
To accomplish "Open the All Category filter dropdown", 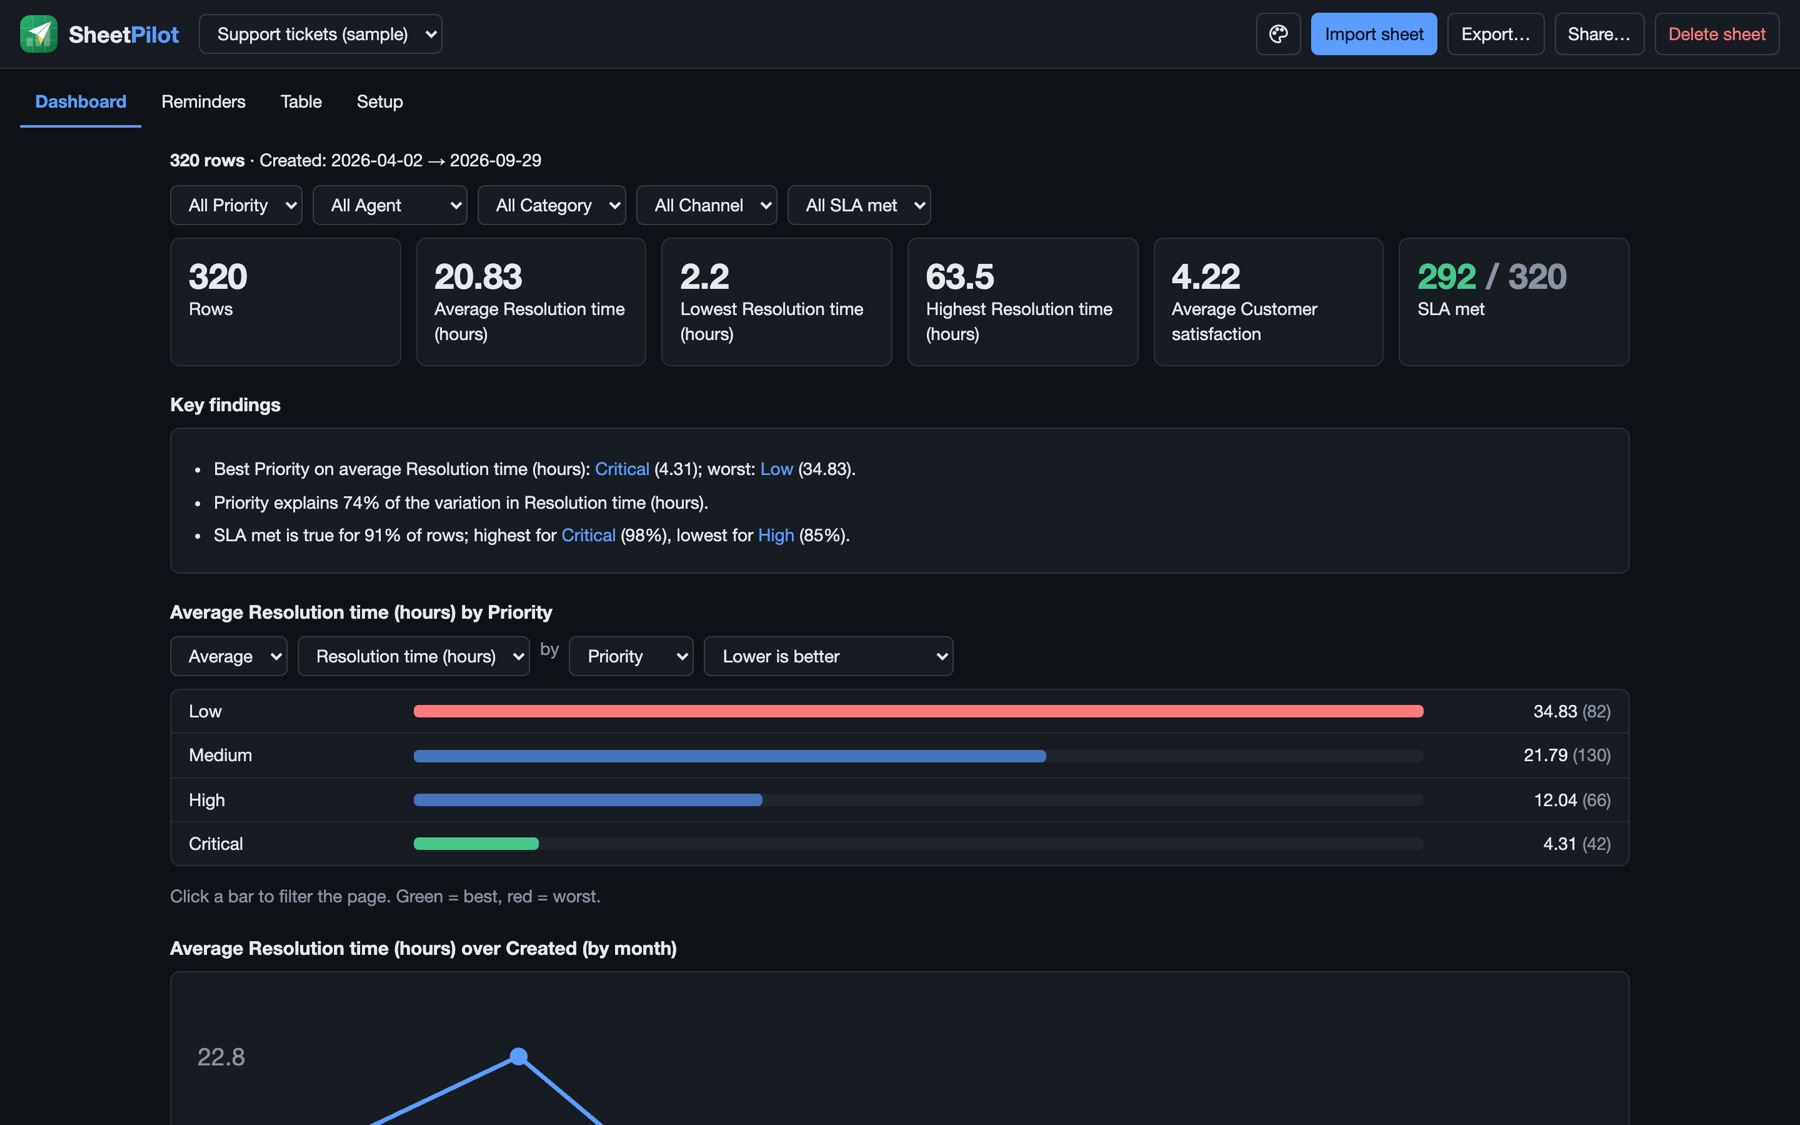I will pyautogui.click(x=551, y=205).
